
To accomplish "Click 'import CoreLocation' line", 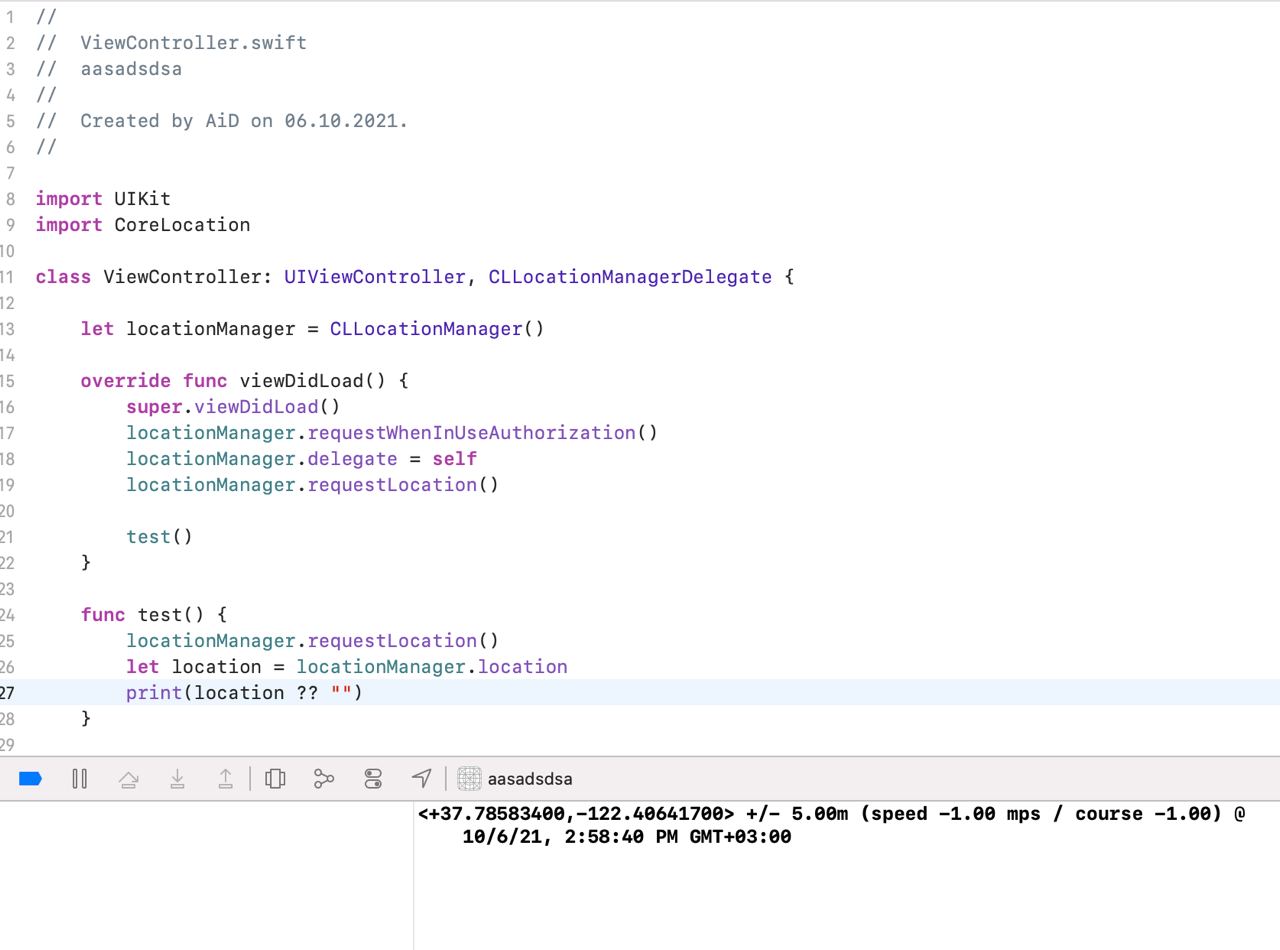I will point(143,225).
